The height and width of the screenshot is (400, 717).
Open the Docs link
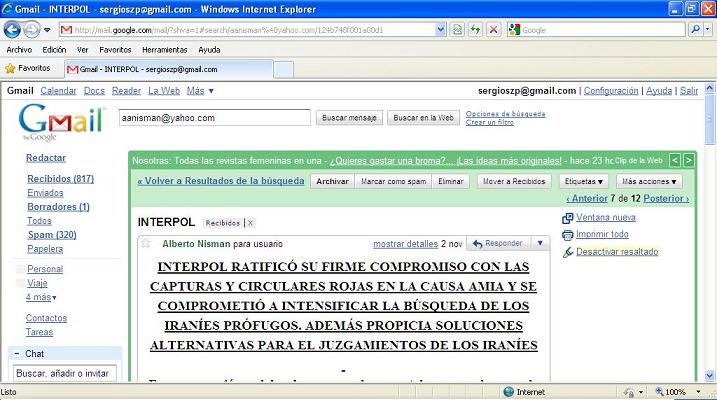point(94,91)
